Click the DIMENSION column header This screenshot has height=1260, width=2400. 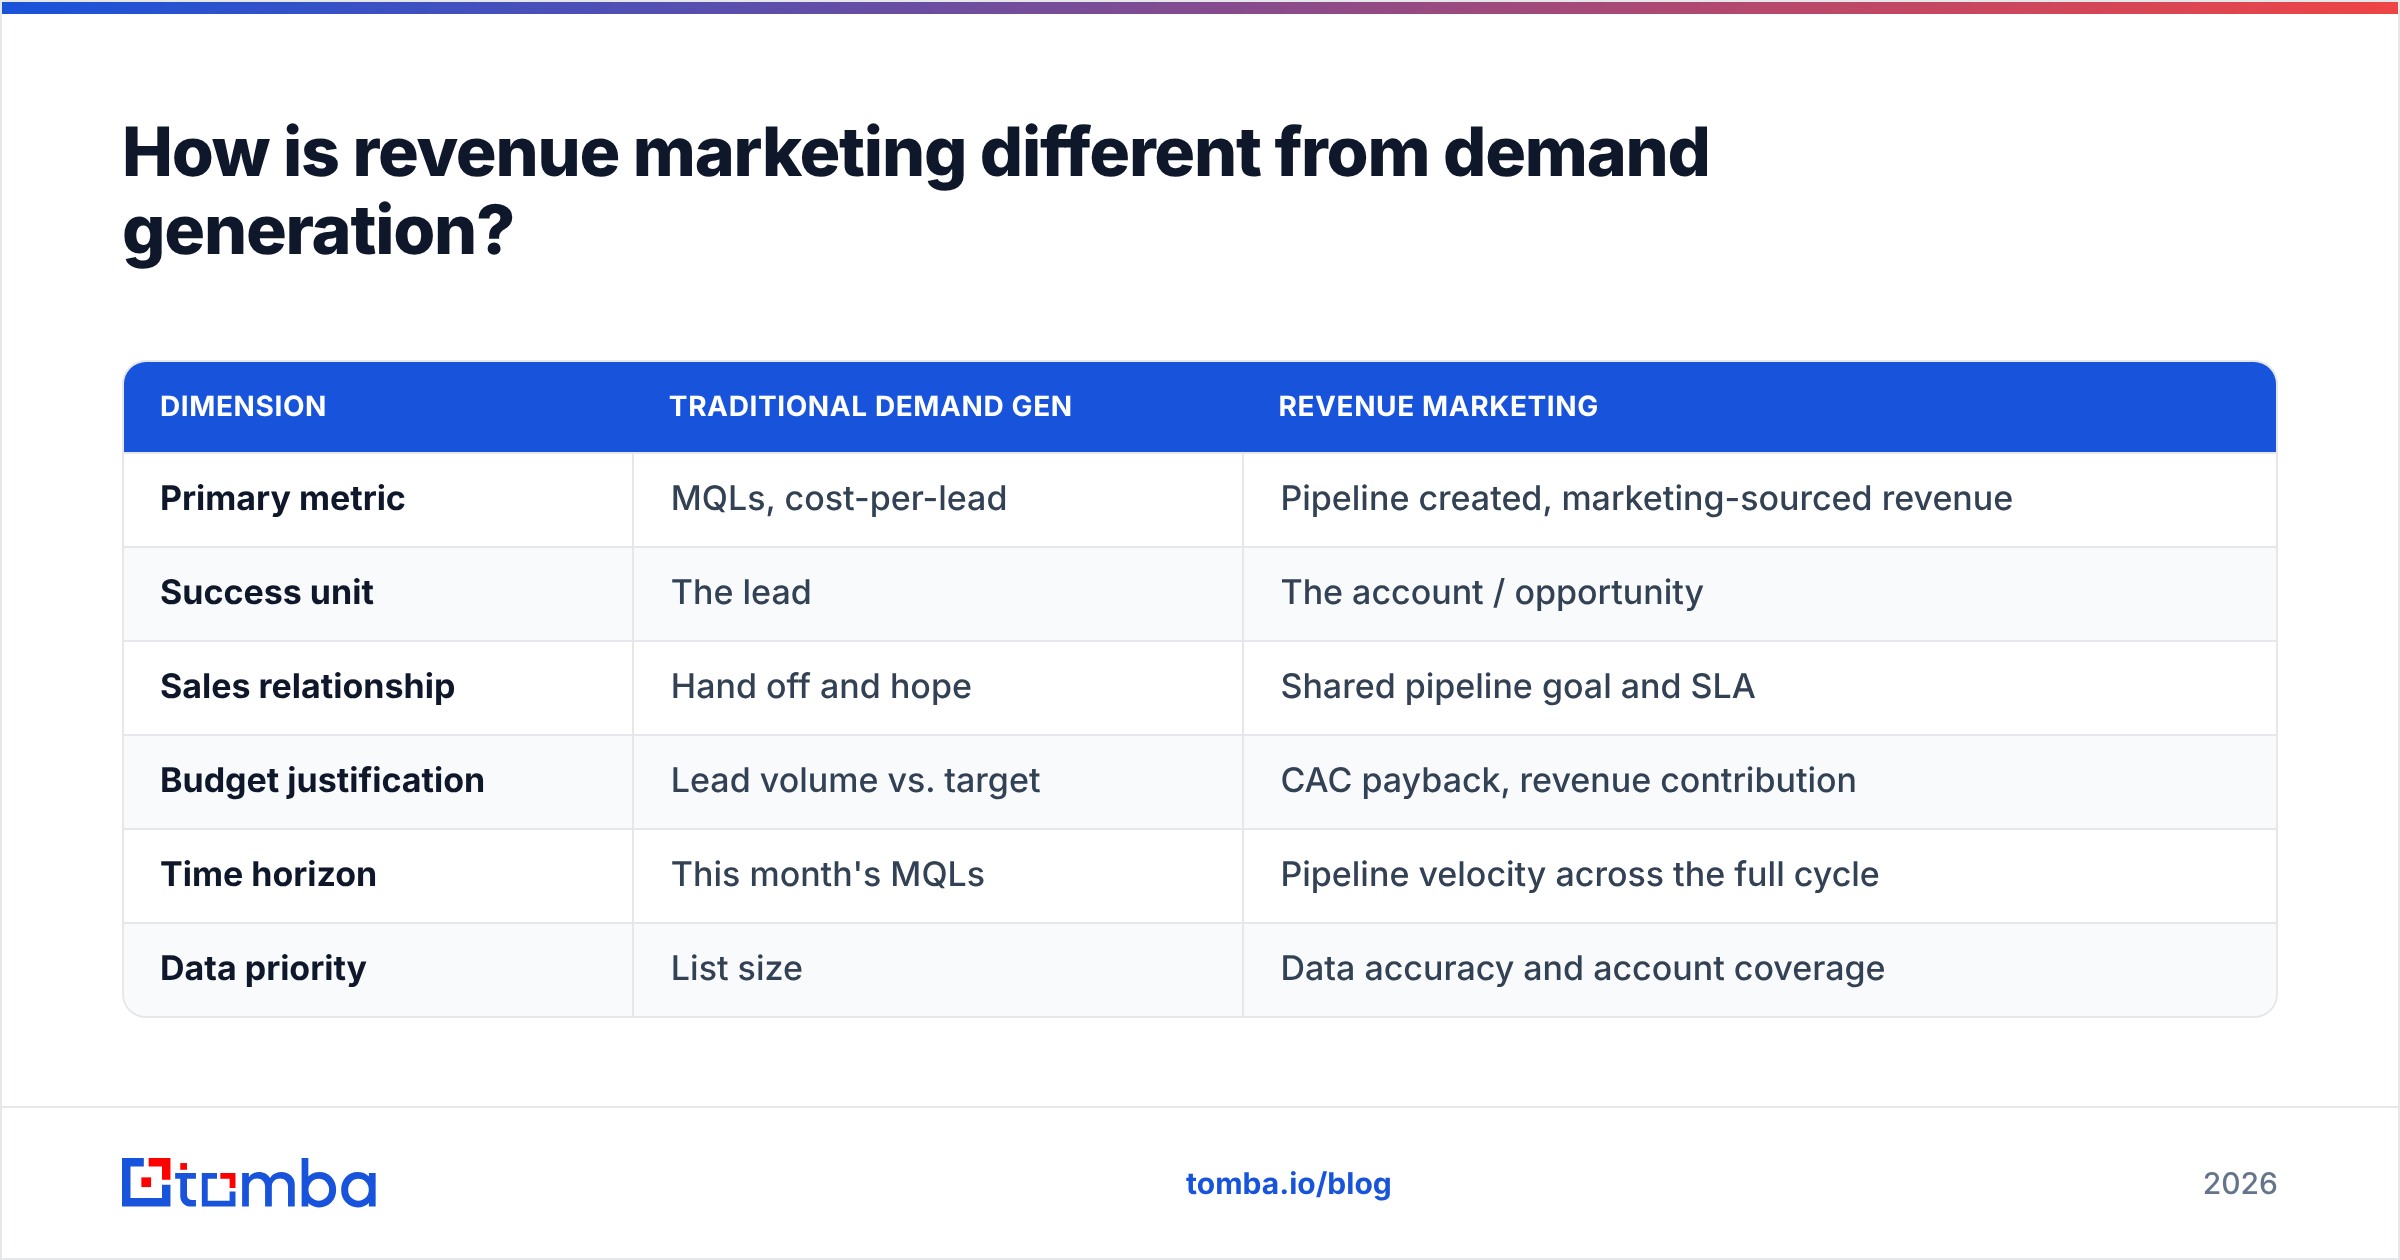click(x=243, y=406)
